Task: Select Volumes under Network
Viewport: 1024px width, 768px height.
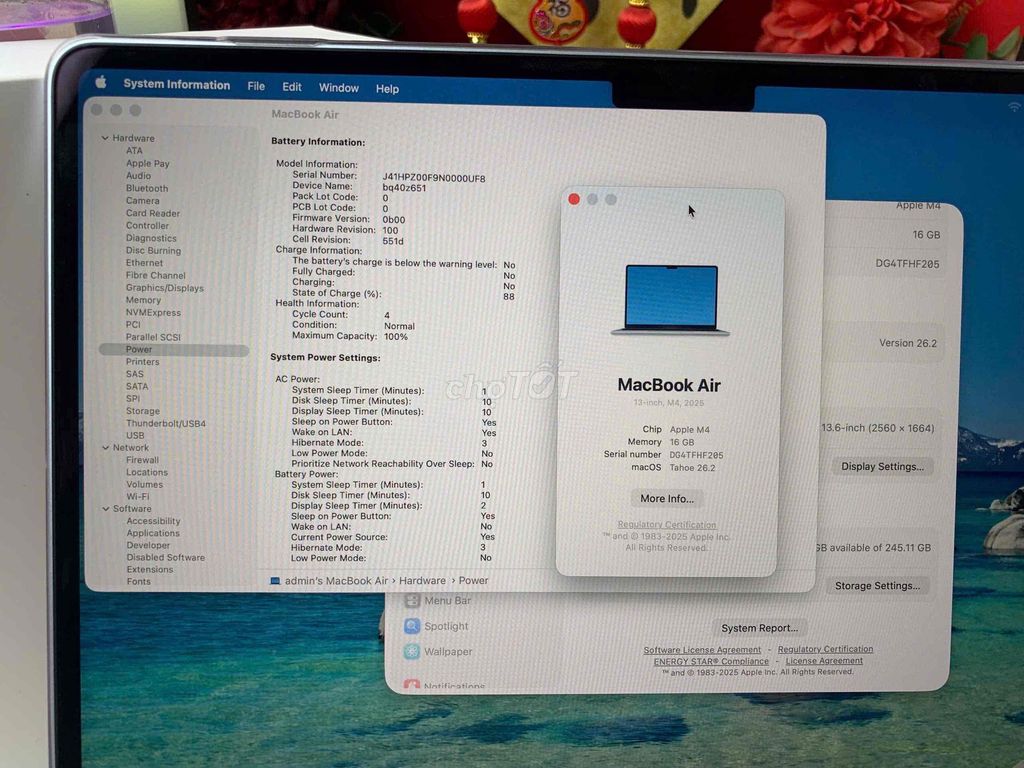Action: (144, 485)
